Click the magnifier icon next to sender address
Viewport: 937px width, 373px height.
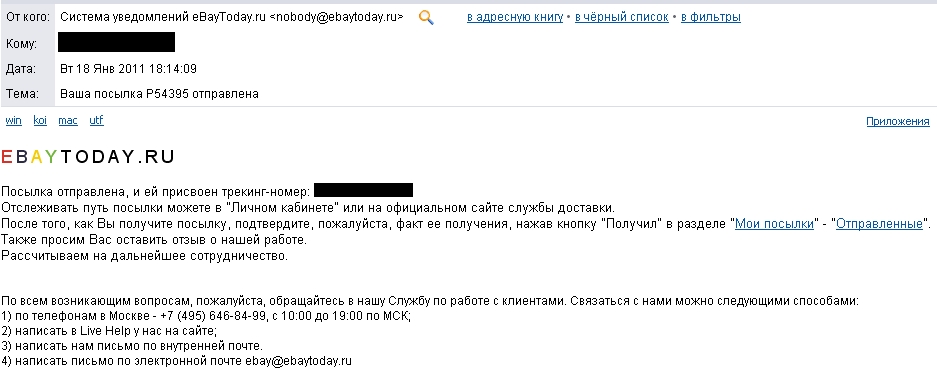point(426,18)
